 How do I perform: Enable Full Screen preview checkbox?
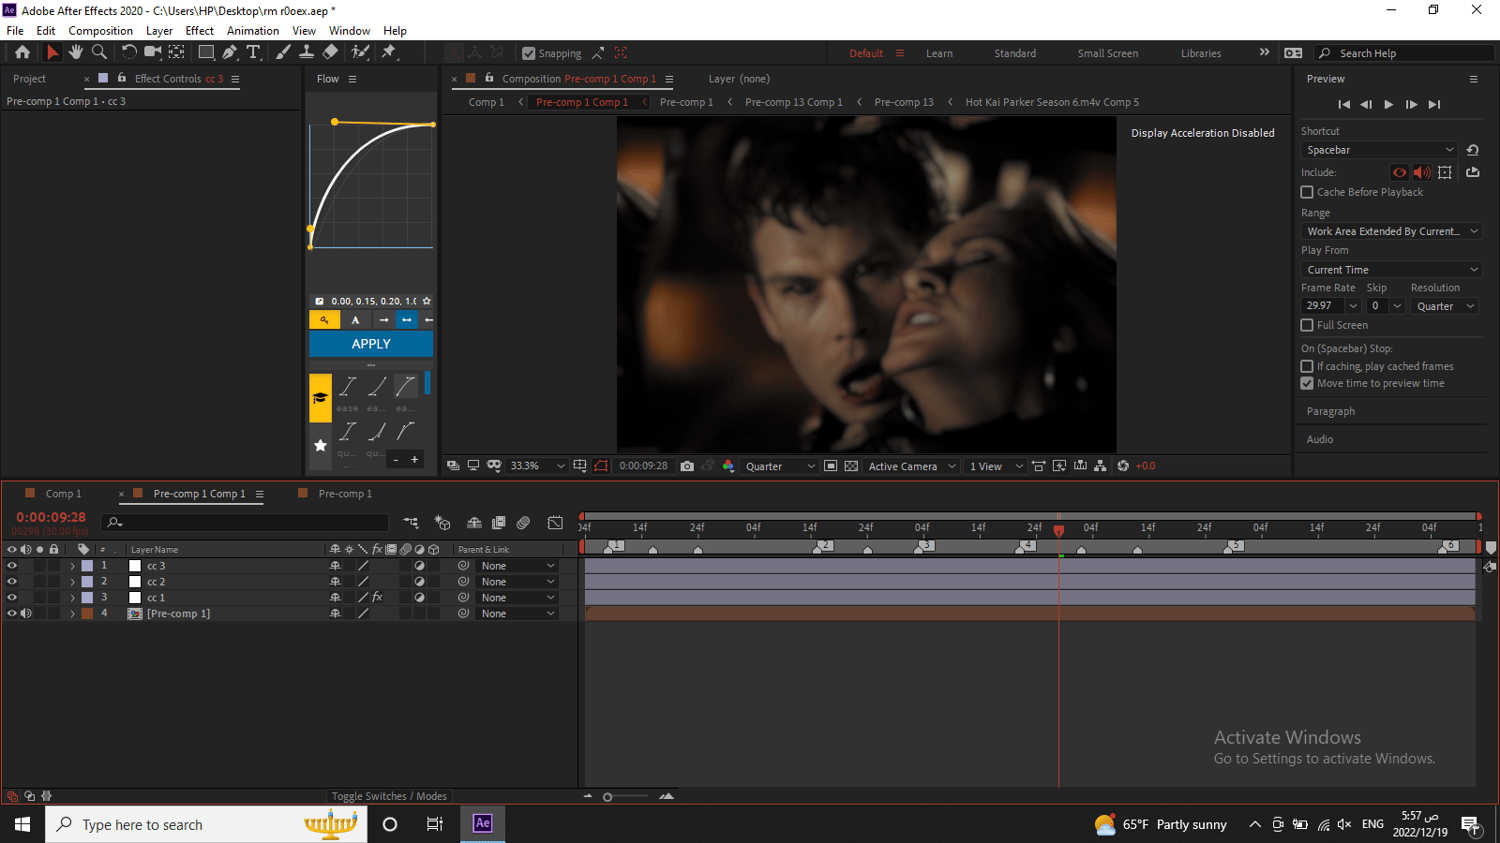1307,325
